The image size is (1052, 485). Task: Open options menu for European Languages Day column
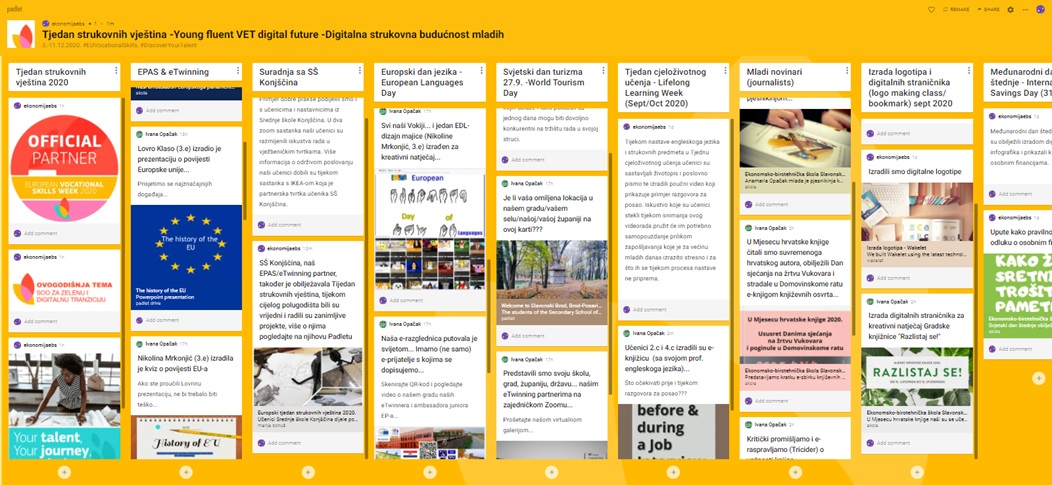point(481,70)
